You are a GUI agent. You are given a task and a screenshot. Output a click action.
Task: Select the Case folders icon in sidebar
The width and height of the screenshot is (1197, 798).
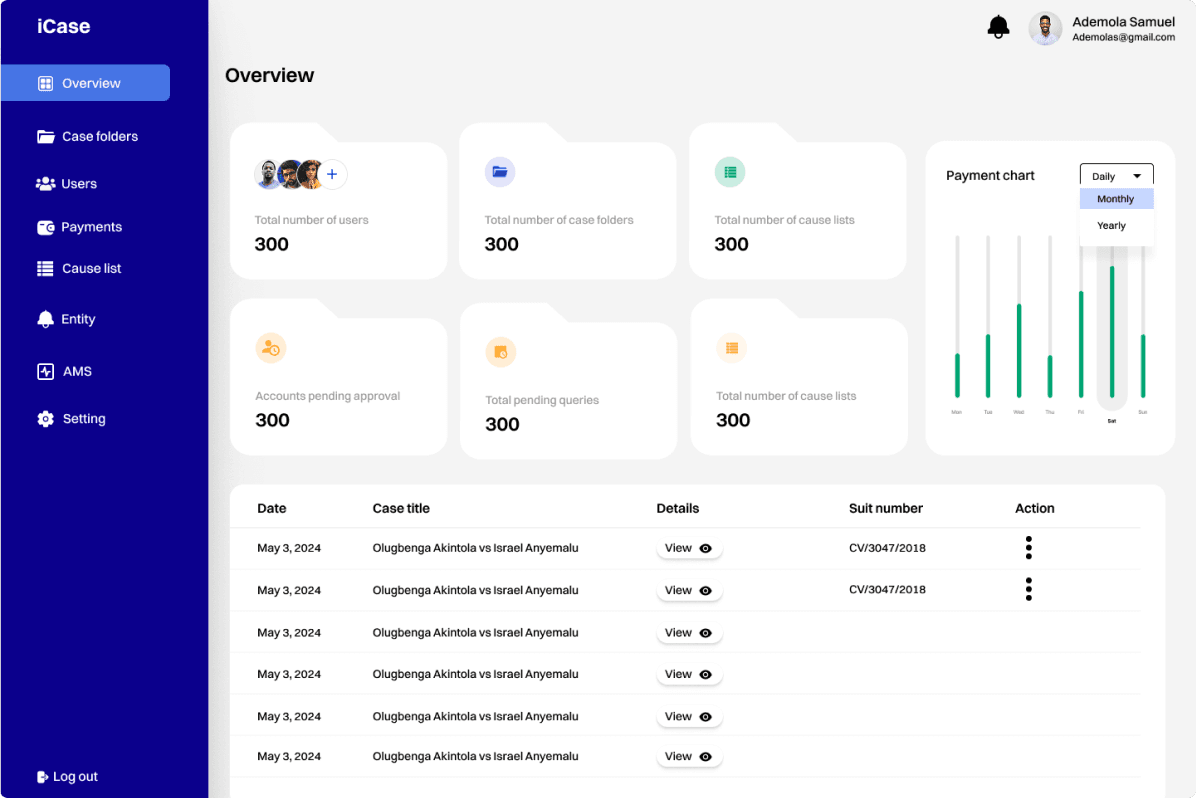[x=46, y=136]
